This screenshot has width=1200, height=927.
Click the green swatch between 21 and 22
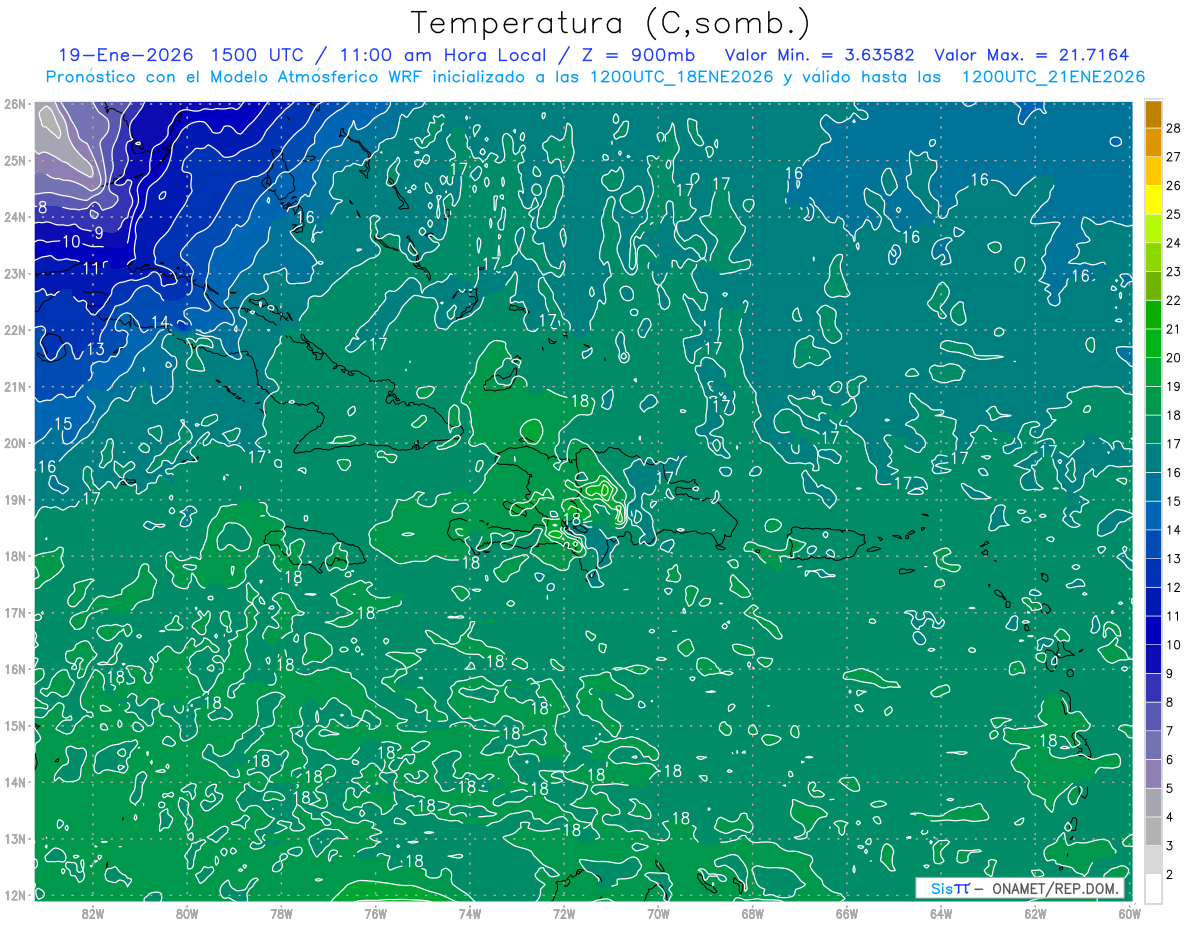1153,315
